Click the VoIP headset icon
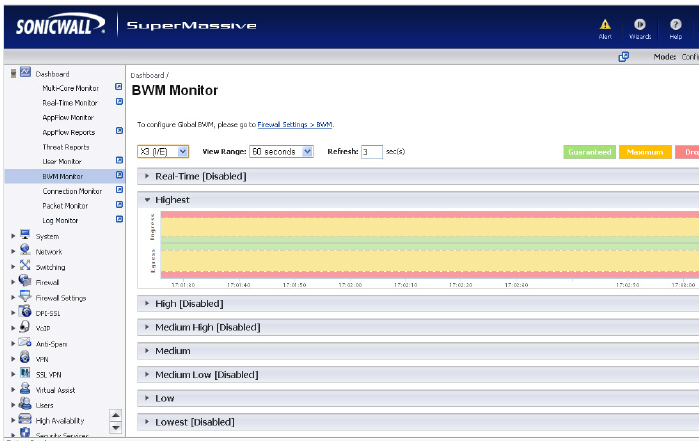Viewport: 699px width, 443px height. [x=25, y=327]
